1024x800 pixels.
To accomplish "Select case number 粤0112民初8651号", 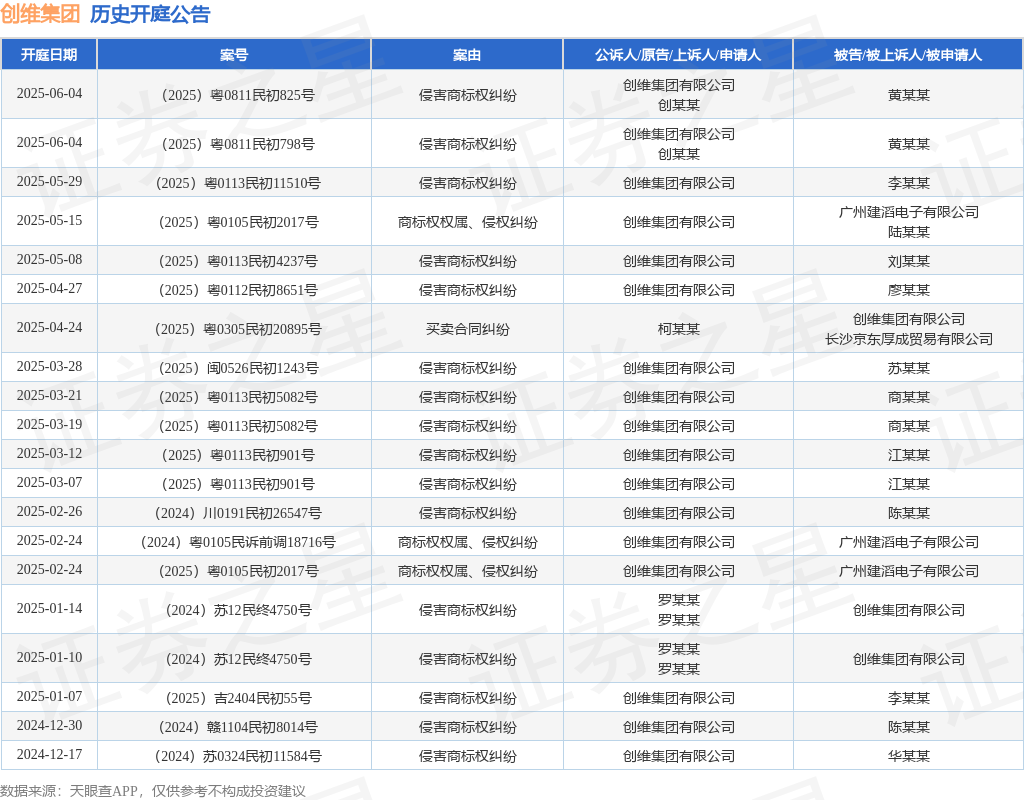I will click(x=238, y=291).
